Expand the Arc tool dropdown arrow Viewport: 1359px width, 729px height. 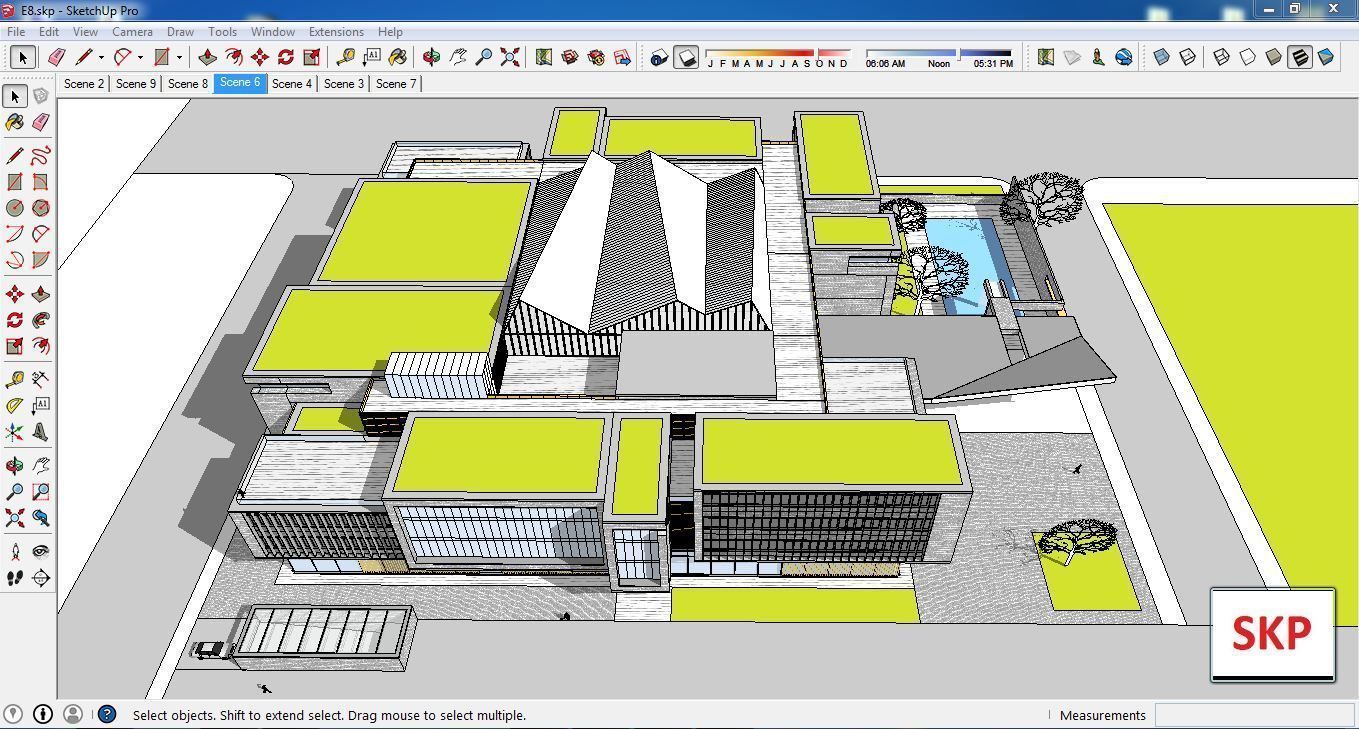point(140,57)
